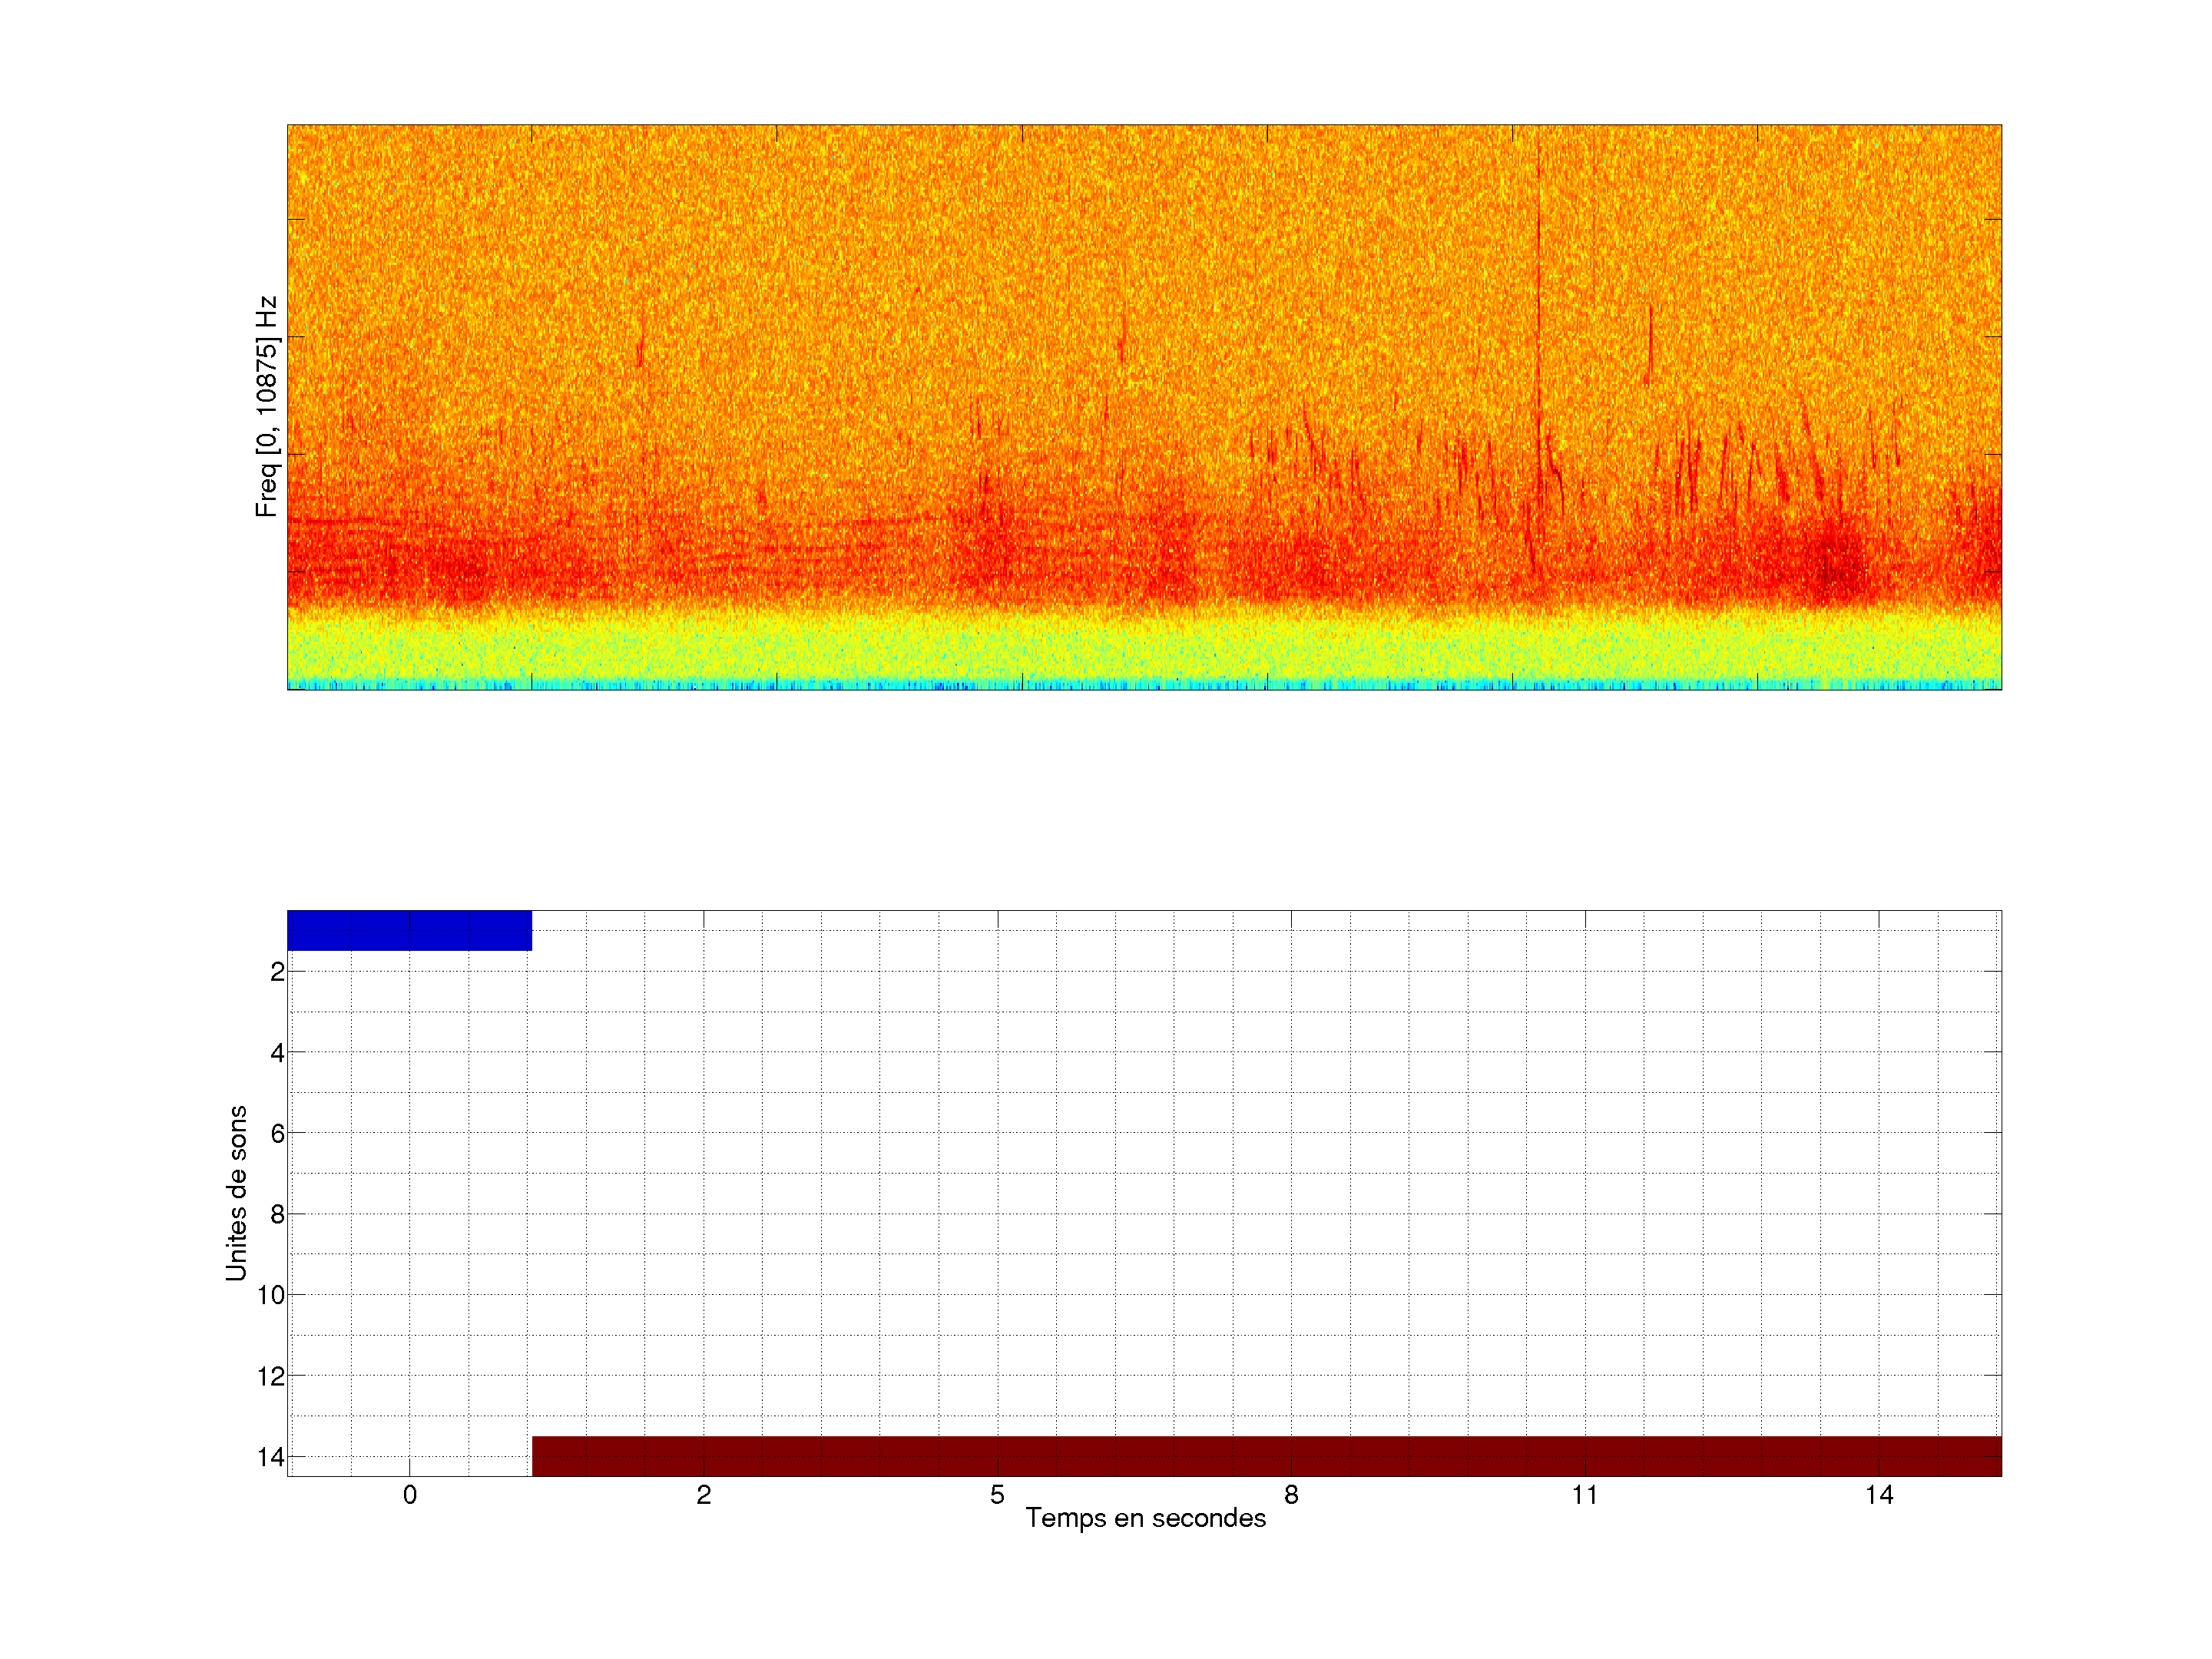This screenshot has height=1659, width=2212.
Task: Click the 'Unites de sons' y-axis label
Action: coord(236,1193)
